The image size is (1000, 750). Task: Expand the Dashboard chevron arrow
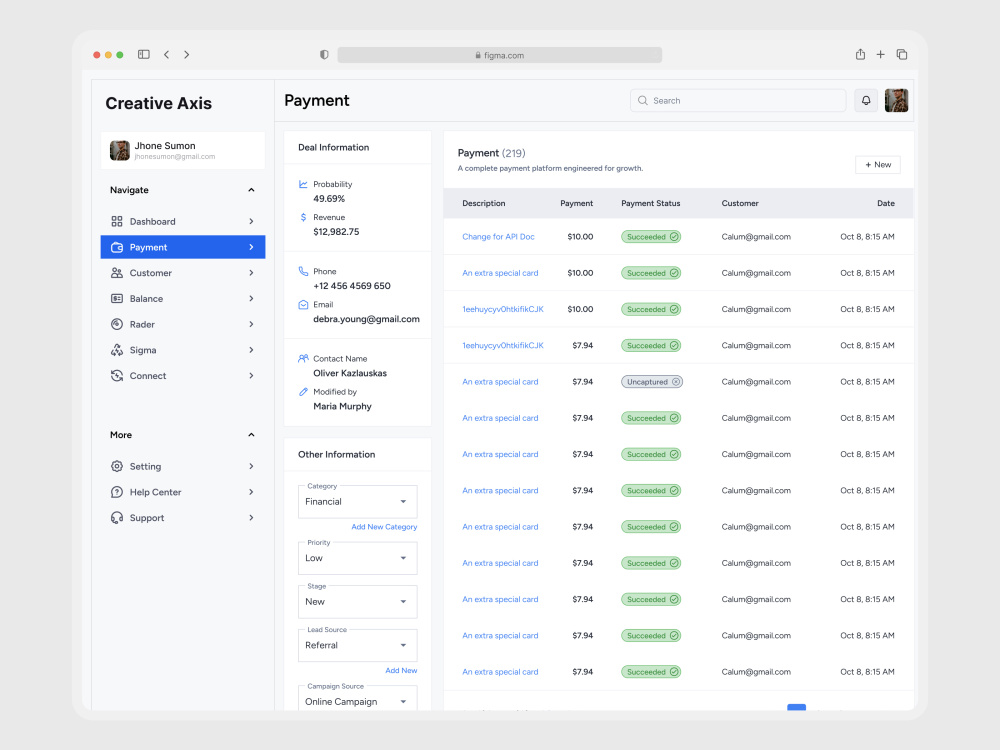tap(251, 221)
